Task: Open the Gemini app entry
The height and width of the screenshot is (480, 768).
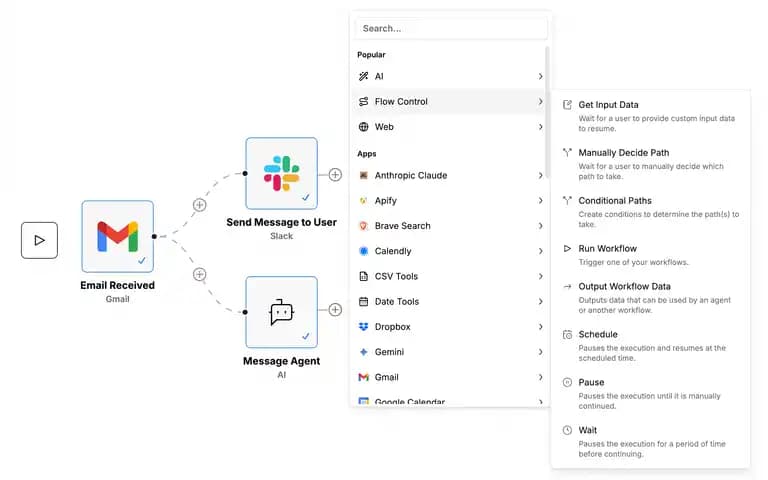Action: pos(450,352)
